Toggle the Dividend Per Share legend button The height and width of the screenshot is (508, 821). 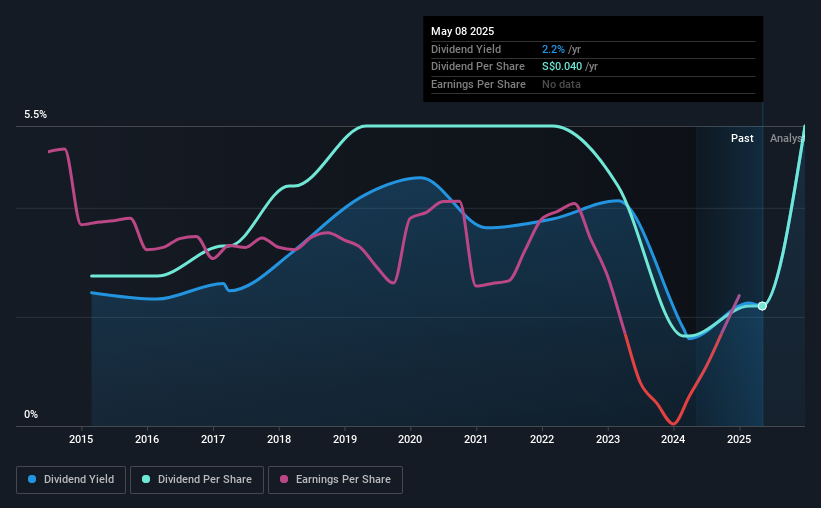pos(197,480)
